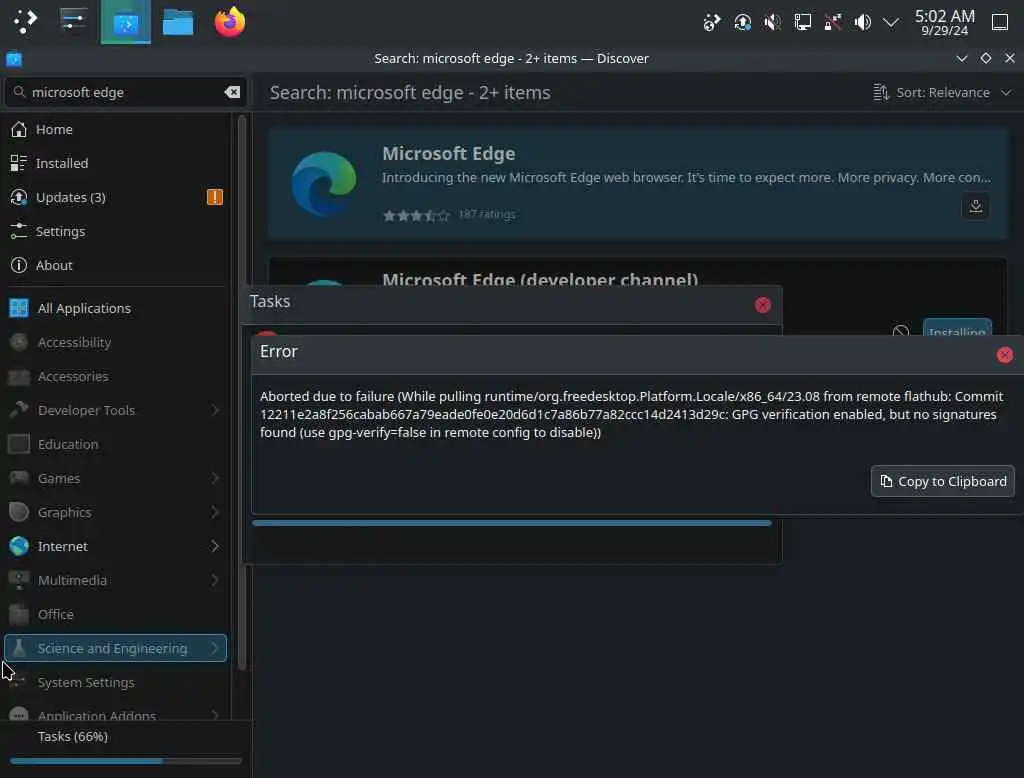Open Updates (3) page
This screenshot has width=1024, height=778.
point(116,197)
